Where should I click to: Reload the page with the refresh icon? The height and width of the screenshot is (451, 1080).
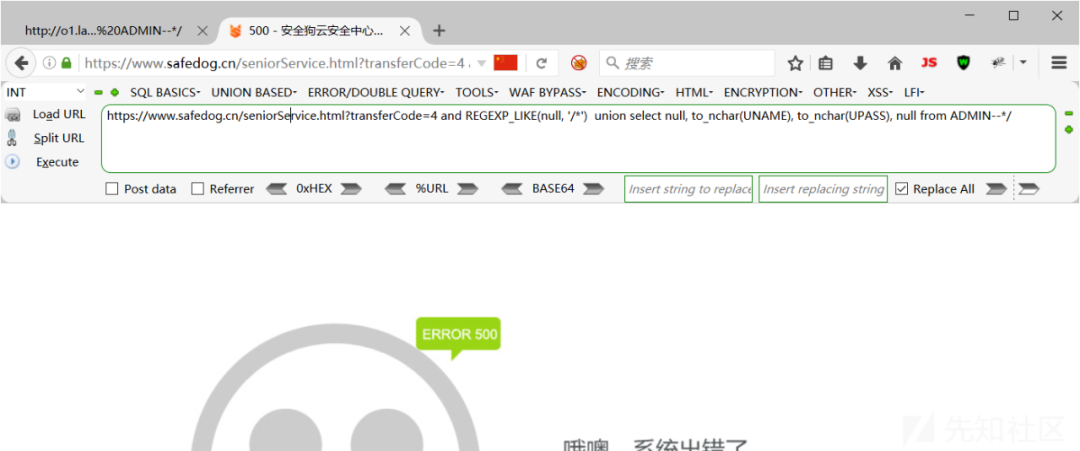tap(541, 63)
